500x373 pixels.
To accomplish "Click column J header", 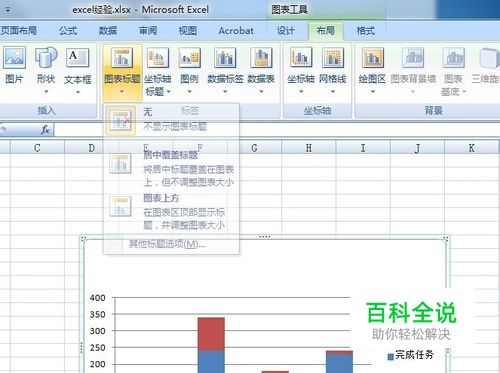I will coord(417,148).
